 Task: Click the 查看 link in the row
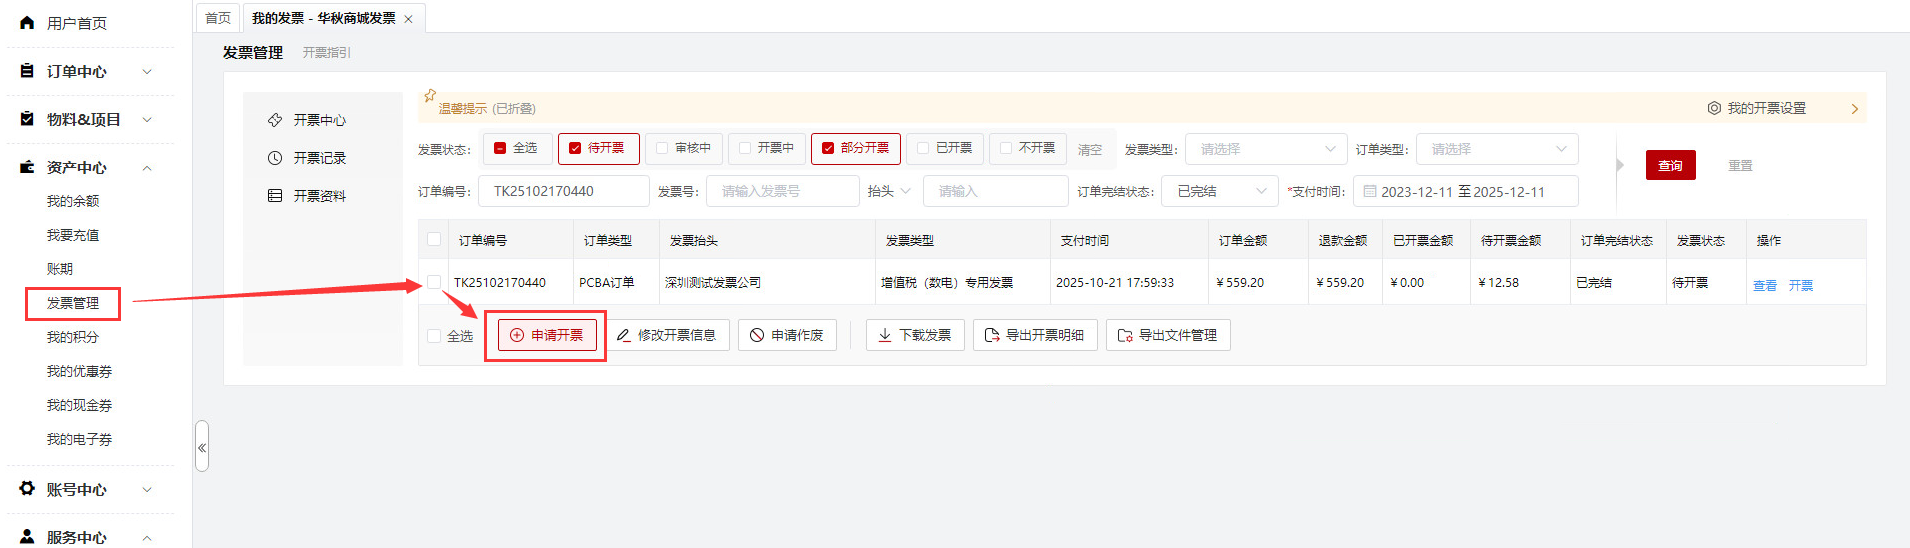[1764, 286]
